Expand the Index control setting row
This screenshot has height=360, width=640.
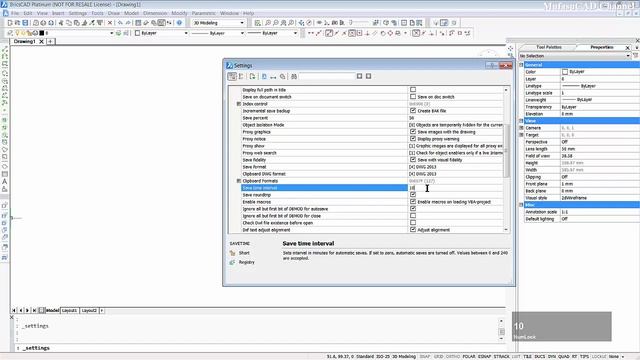[239, 104]
